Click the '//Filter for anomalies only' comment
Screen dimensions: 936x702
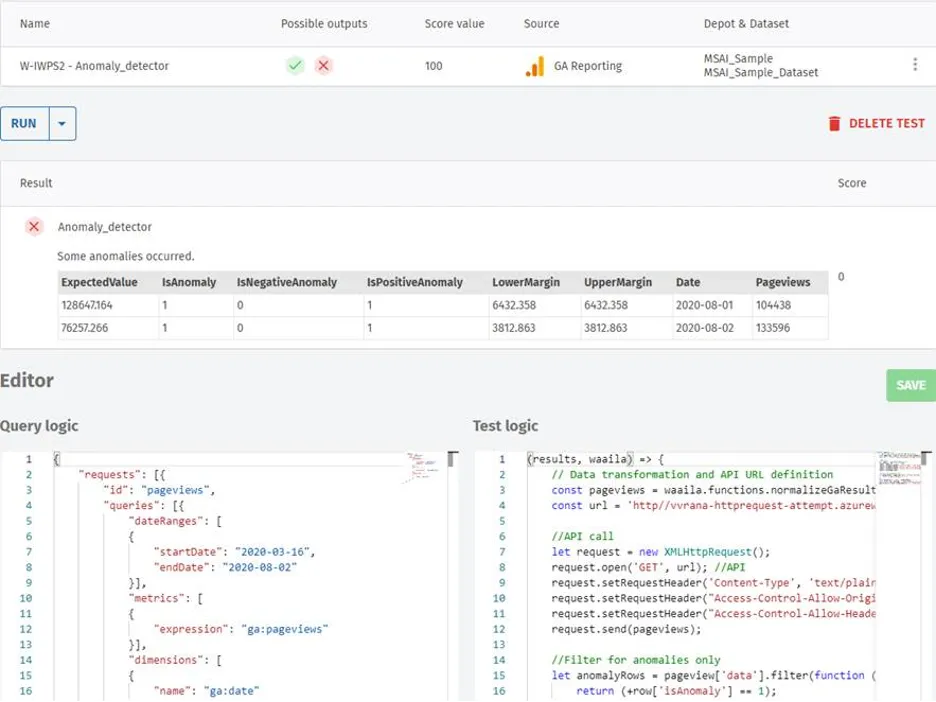click(x=636, y=660)
